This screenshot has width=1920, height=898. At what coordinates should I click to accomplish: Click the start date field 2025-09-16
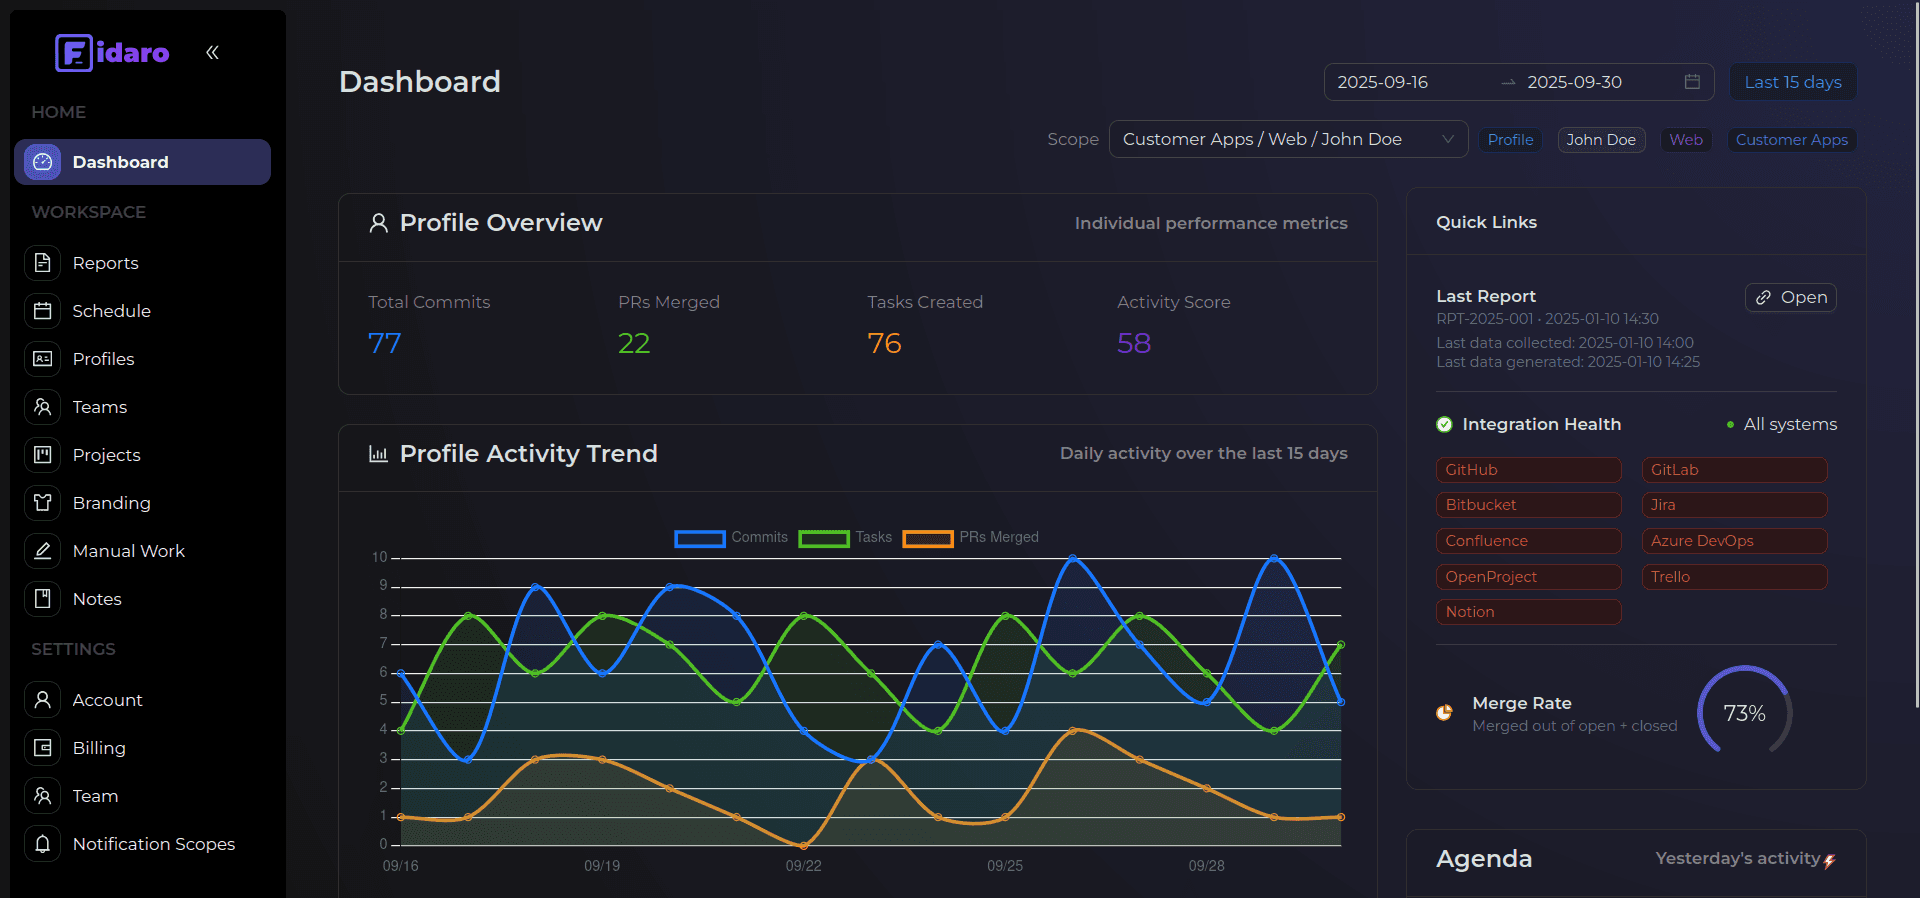coord(1383,82)
